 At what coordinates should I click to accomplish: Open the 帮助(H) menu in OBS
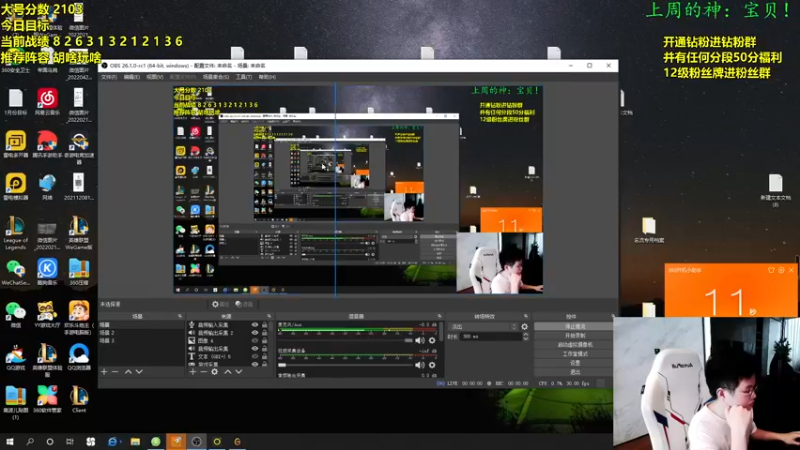click(267, 77)
